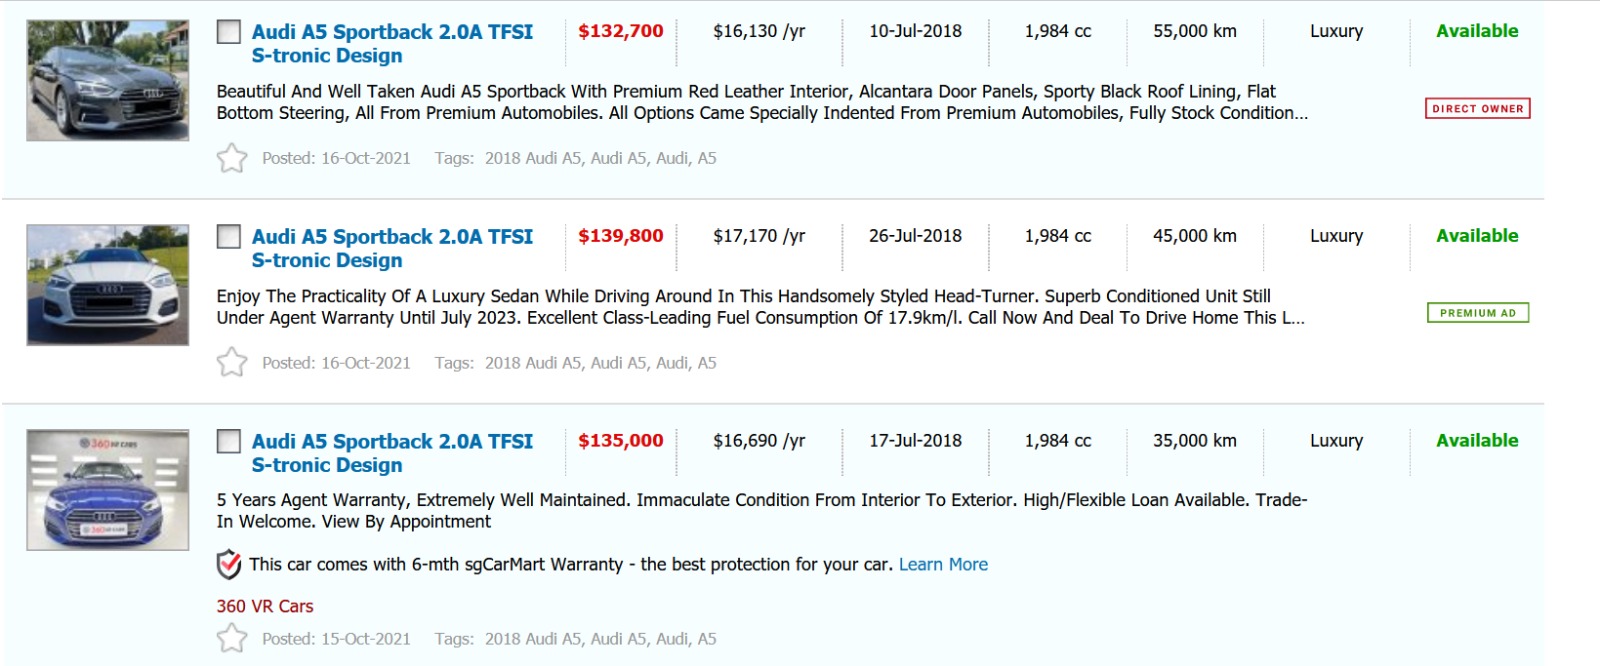1600x666 pixels.
Task: Tick the checkbox for the $132,700 Audi A5
Action: [229, 32]
